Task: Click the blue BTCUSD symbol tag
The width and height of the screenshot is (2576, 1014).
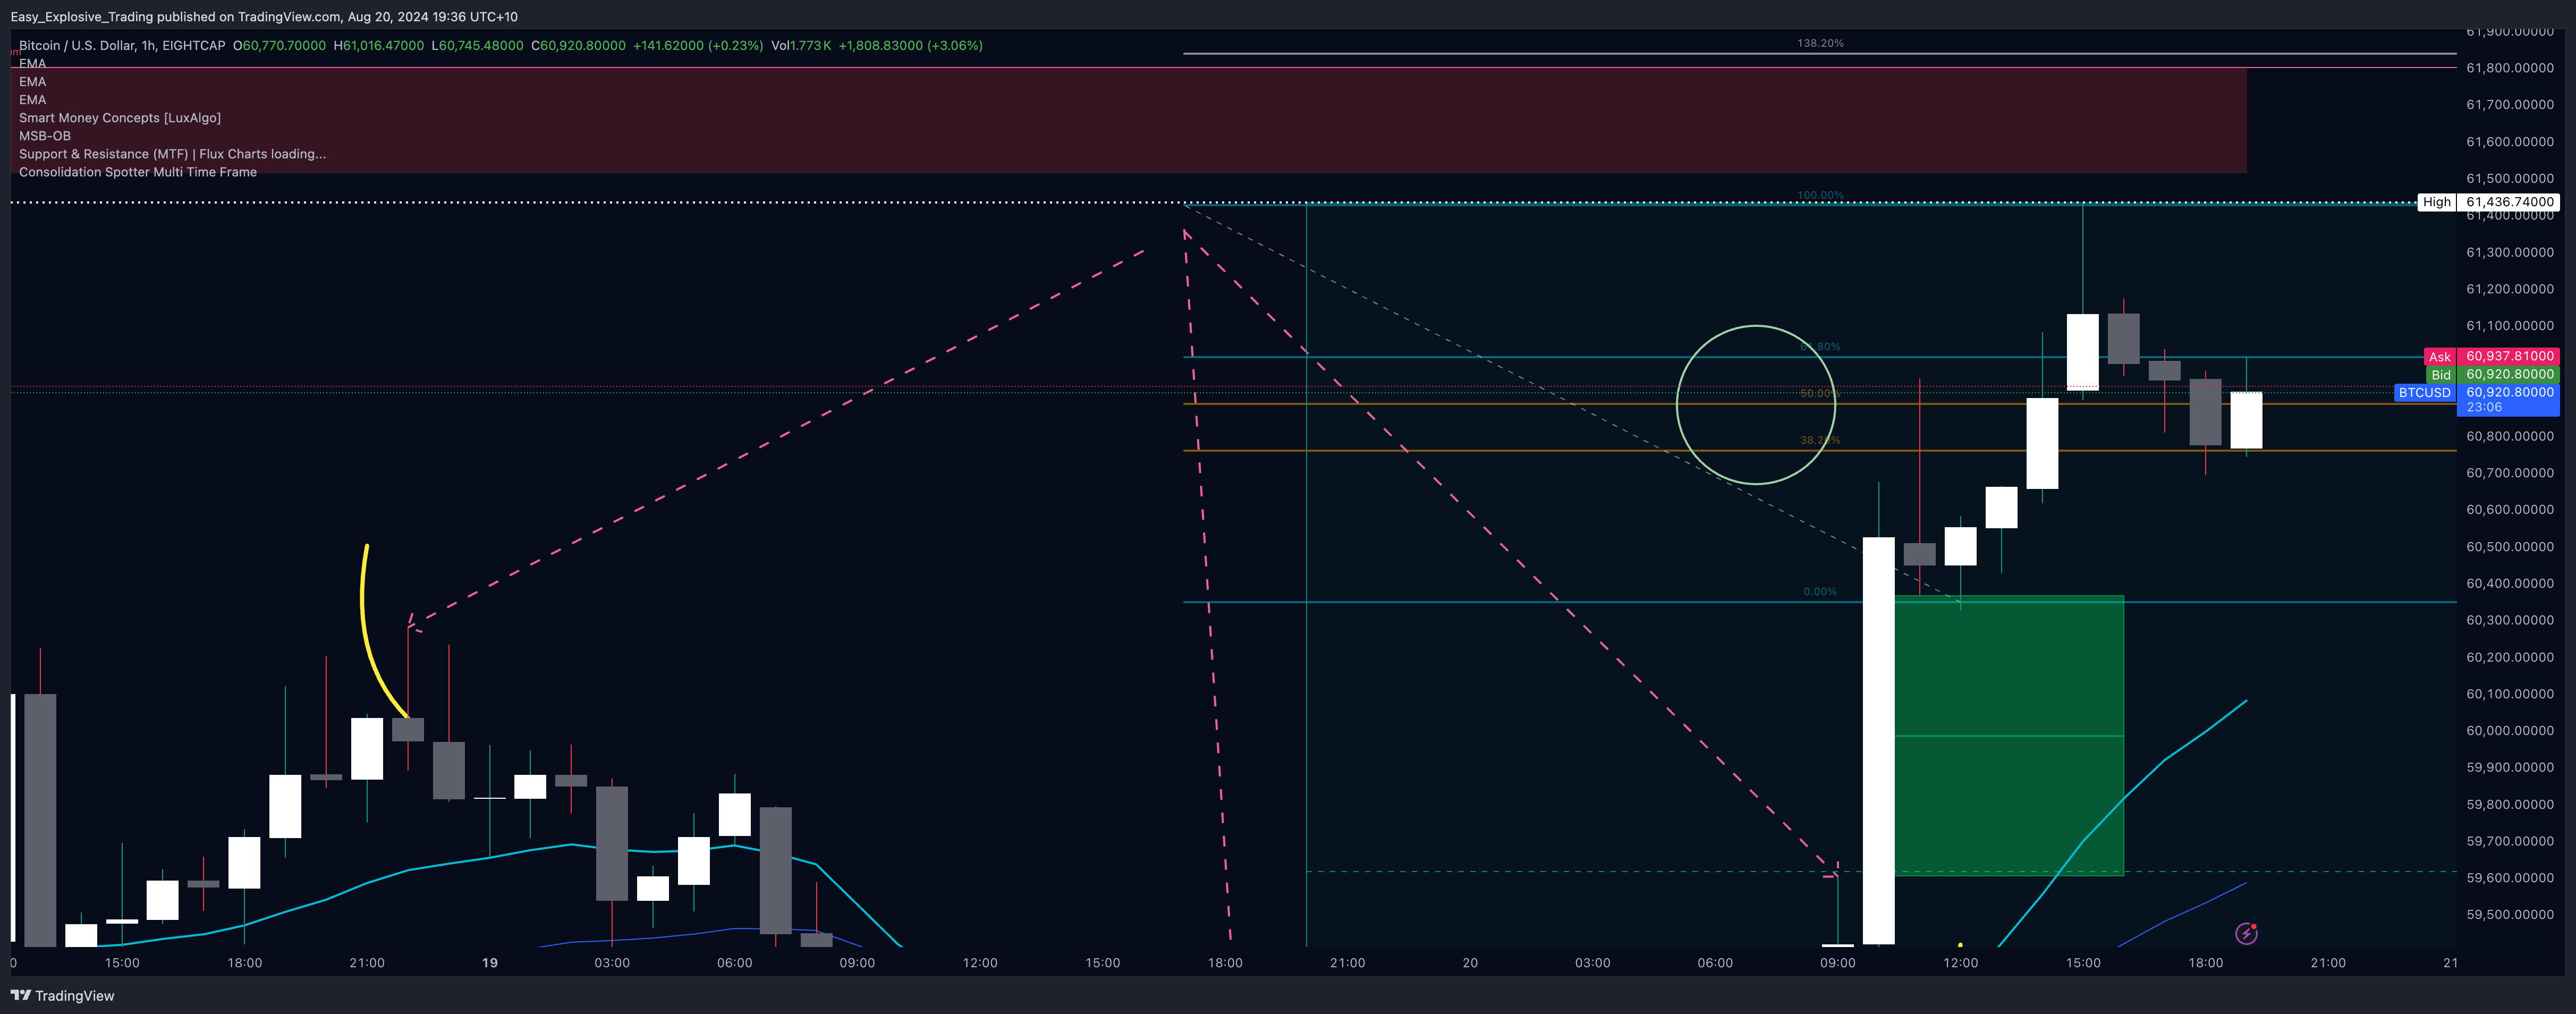Action: [2424, 393]
